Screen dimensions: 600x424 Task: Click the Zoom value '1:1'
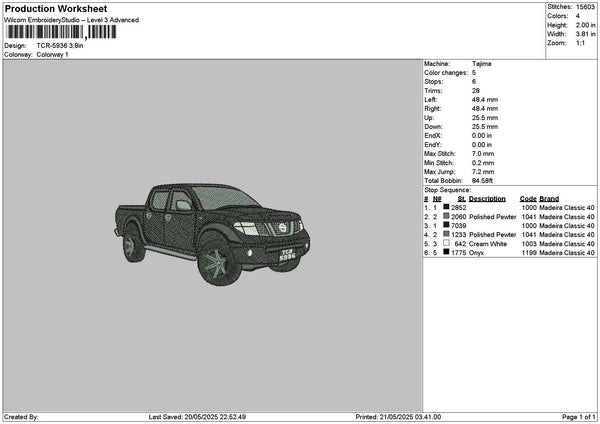point(580,43)
